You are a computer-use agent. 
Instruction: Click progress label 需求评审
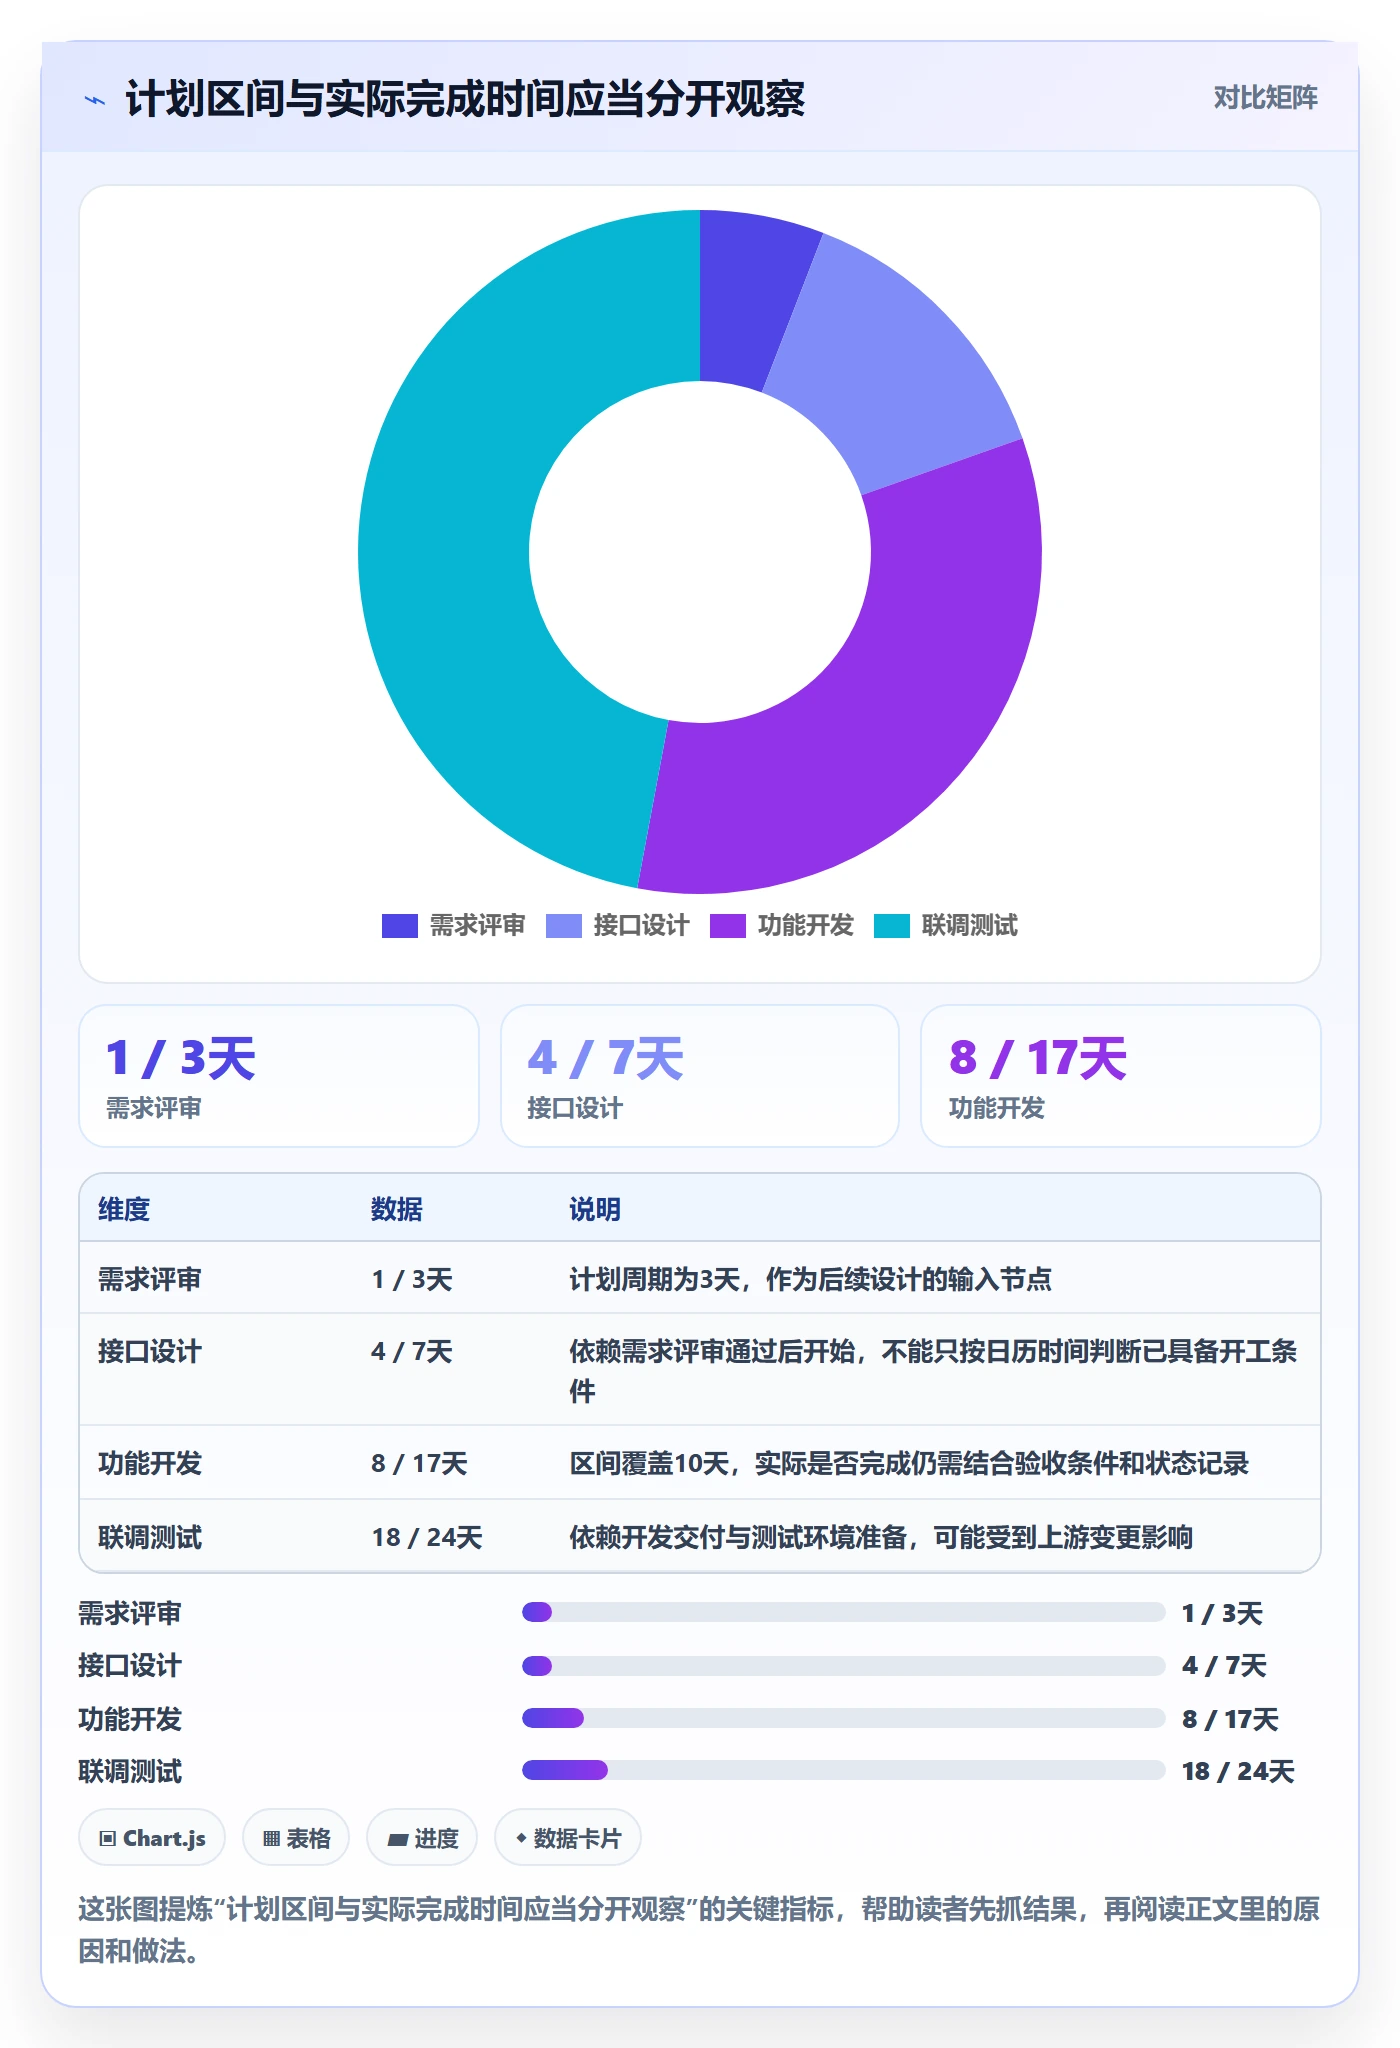click(130, 1613)
